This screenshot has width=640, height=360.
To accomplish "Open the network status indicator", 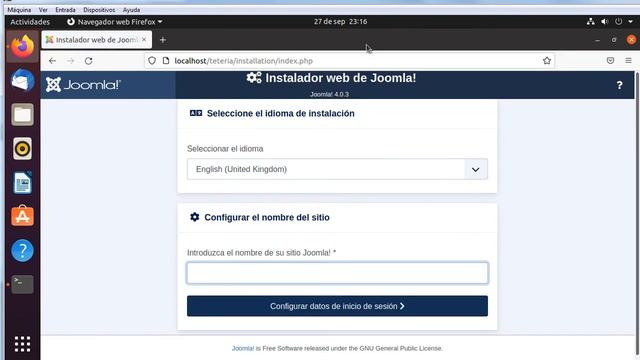I will 591,22.
